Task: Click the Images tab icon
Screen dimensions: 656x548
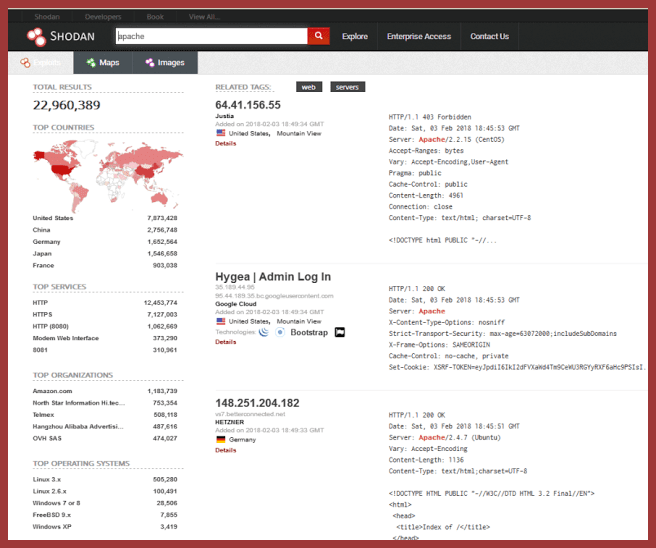Action: 150,63
